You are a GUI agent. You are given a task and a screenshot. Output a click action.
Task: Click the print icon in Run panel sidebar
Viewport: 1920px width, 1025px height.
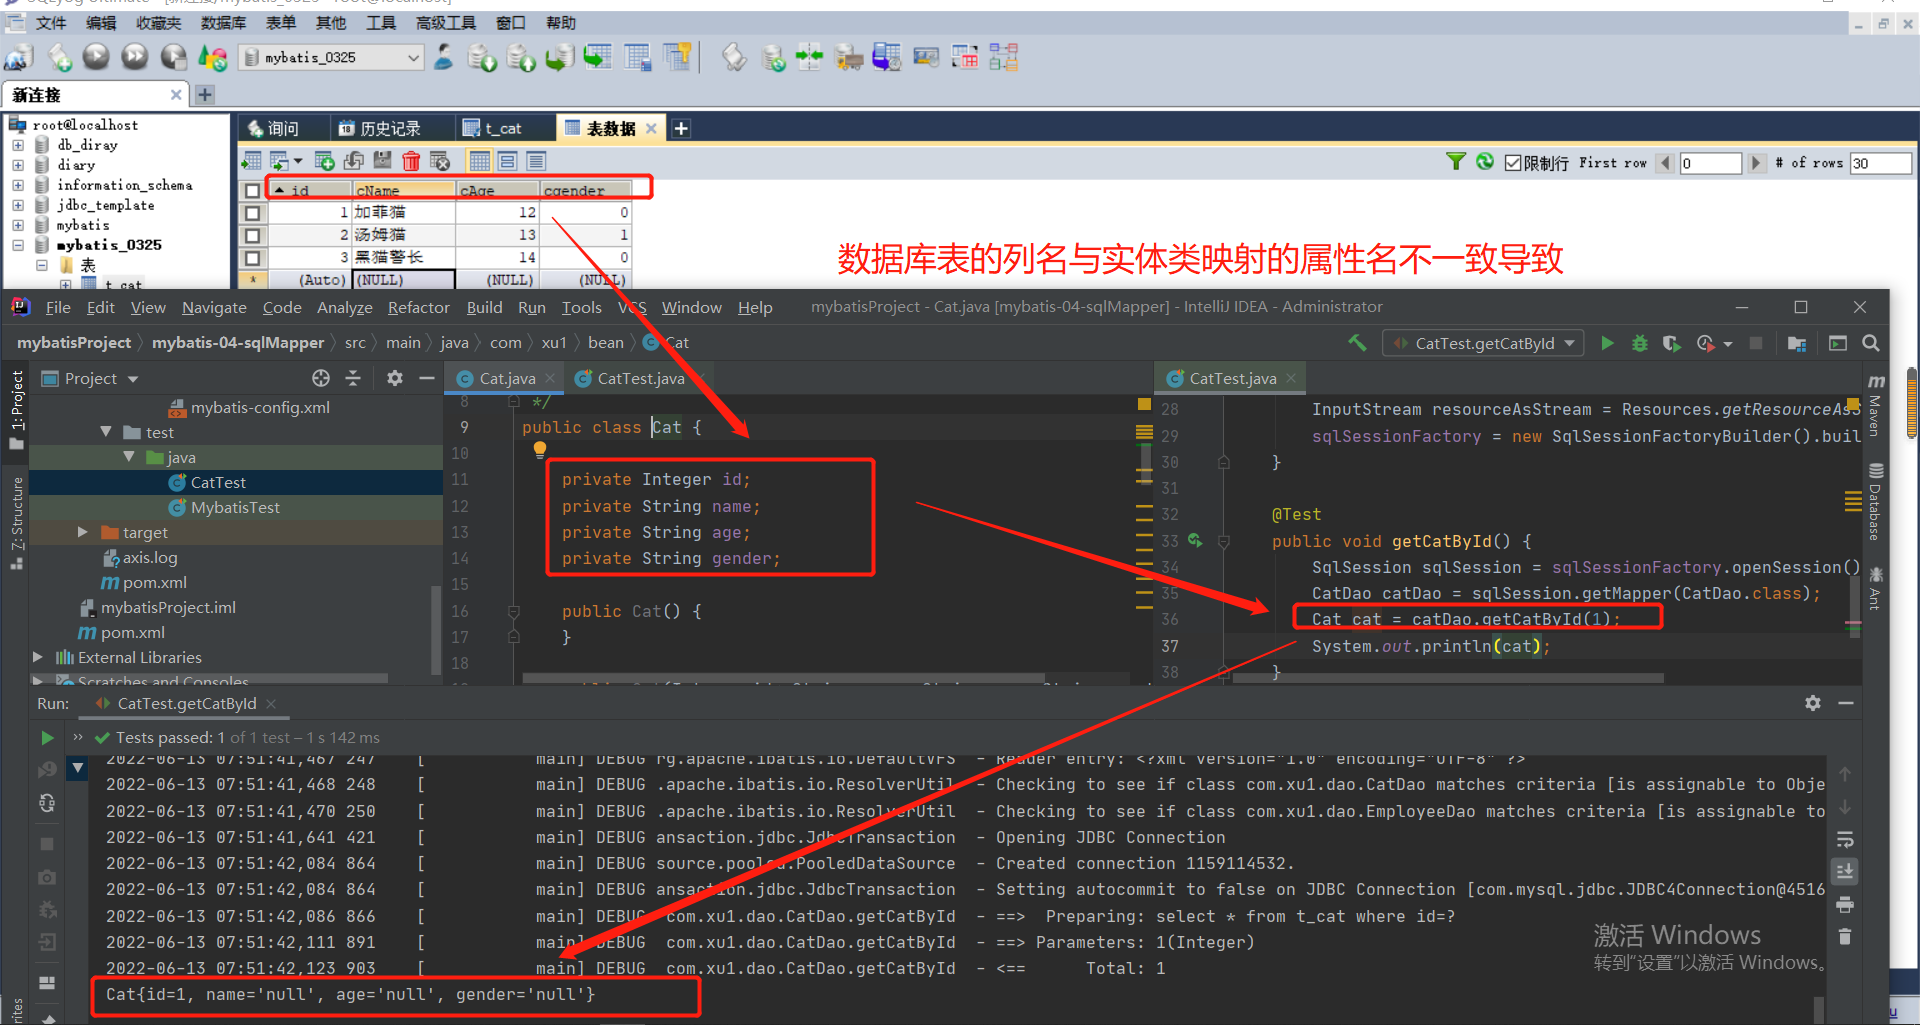[1845, 905]
